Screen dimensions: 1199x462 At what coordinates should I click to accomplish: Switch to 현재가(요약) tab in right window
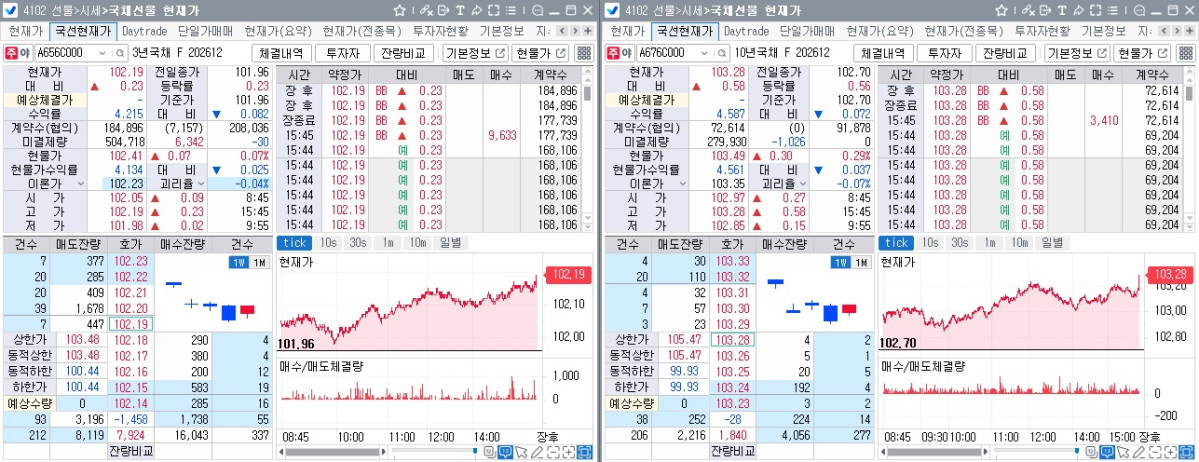[x=880, y=31]
